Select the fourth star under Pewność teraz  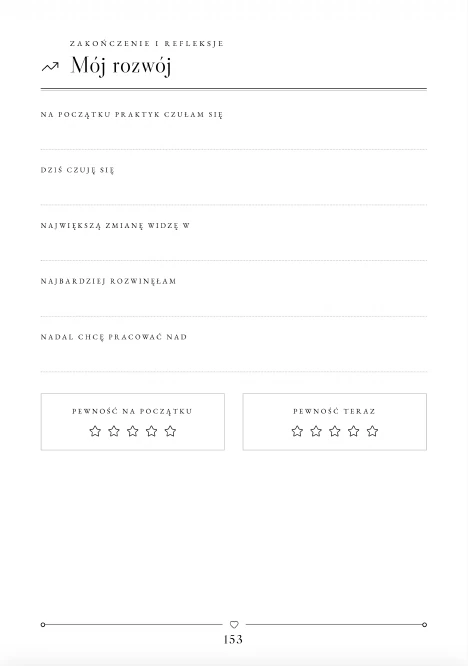pyautogui.click(x=353, y=431)
